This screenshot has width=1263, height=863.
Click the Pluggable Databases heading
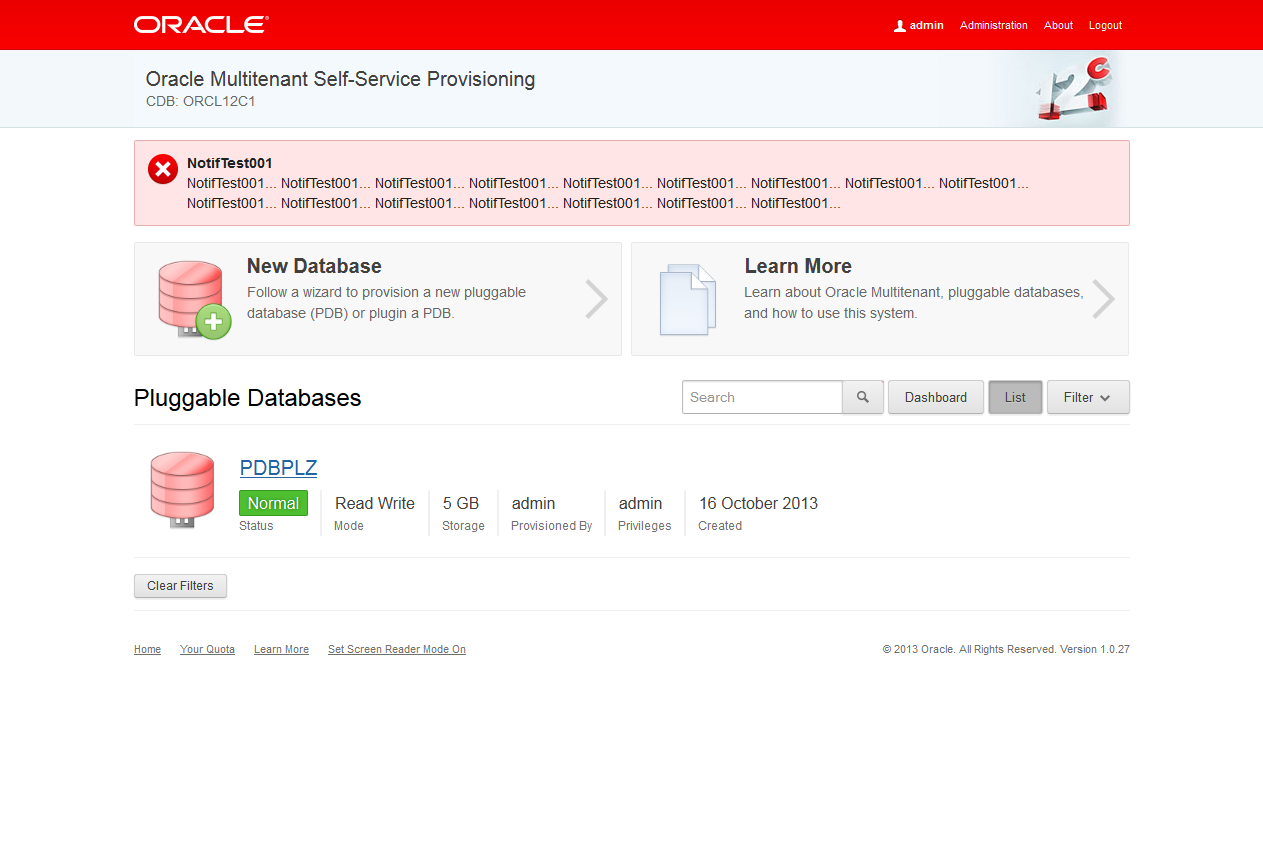[x=247, y=398]
